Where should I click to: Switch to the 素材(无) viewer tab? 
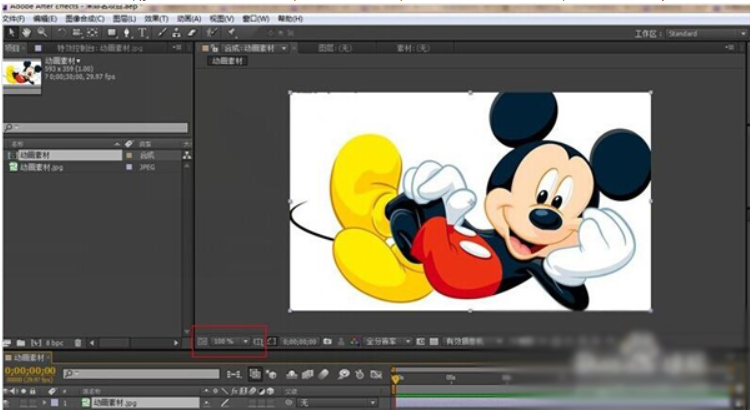(x=413, y=48)
